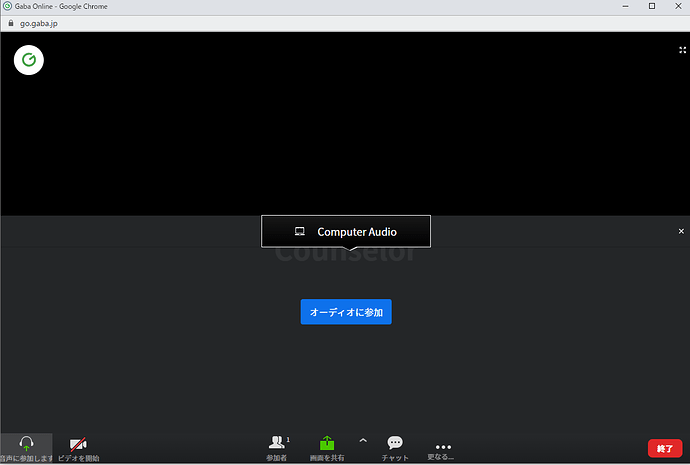Click the blue オーディオに参加 button
Viewport: 690px width, 465px height.
tap(346, 312)
